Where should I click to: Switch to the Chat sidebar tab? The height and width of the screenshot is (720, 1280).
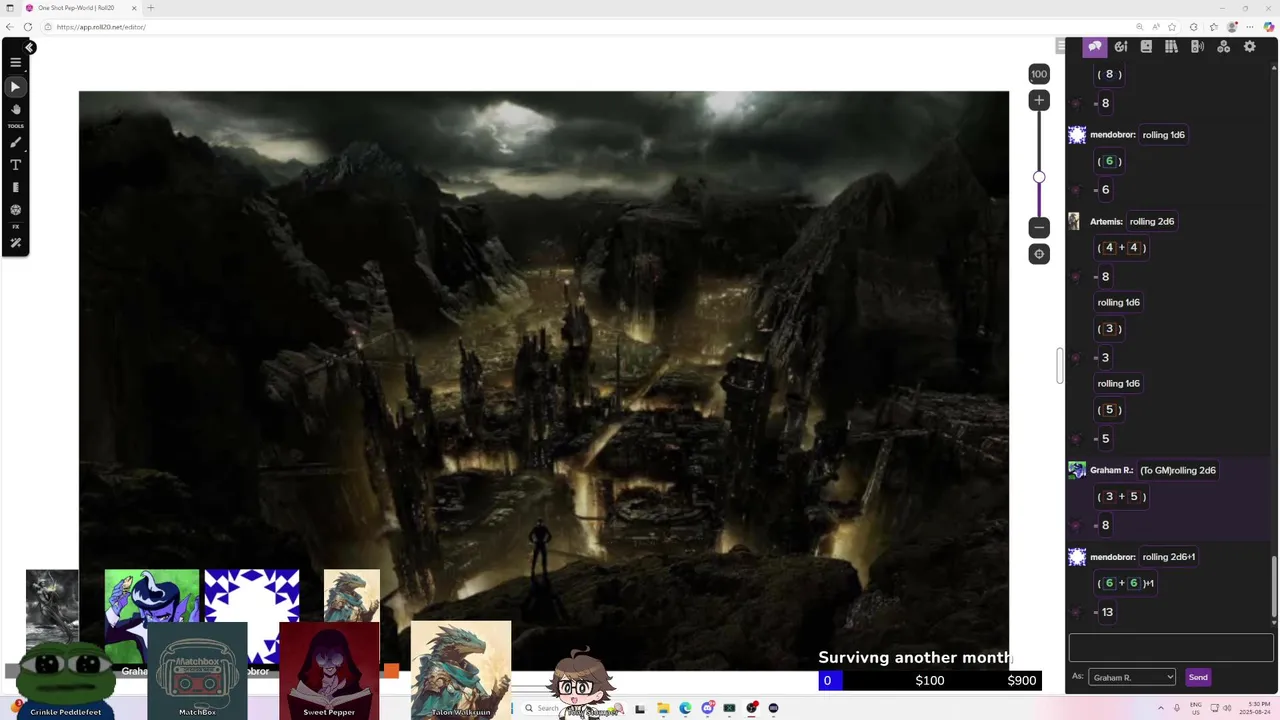click(x=1095, y=47)
